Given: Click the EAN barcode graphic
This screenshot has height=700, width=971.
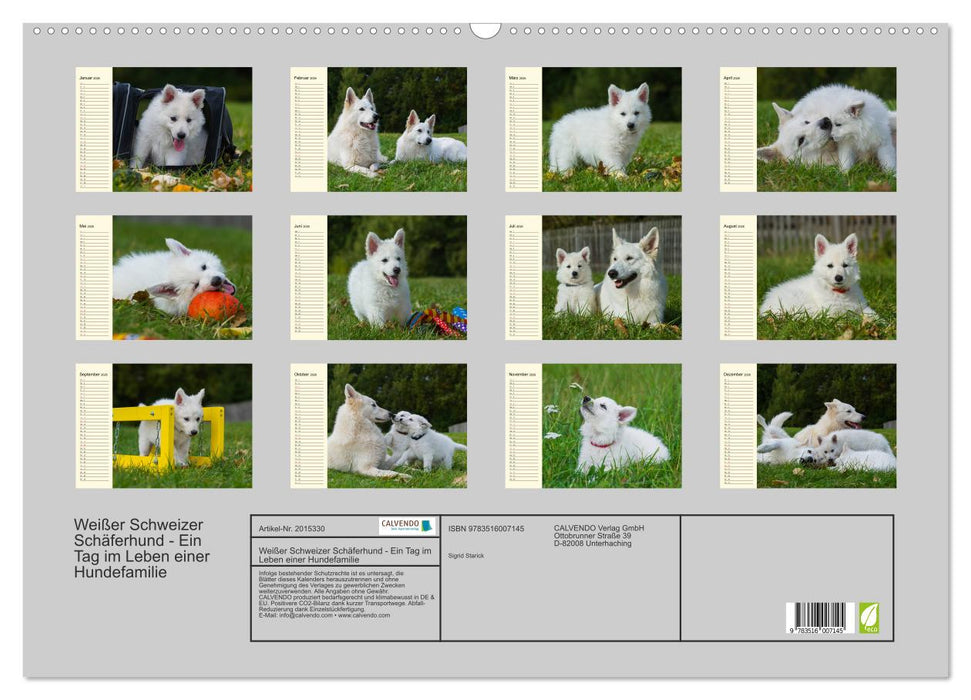Looking at the screenshot, I should (x=820, y=618).
